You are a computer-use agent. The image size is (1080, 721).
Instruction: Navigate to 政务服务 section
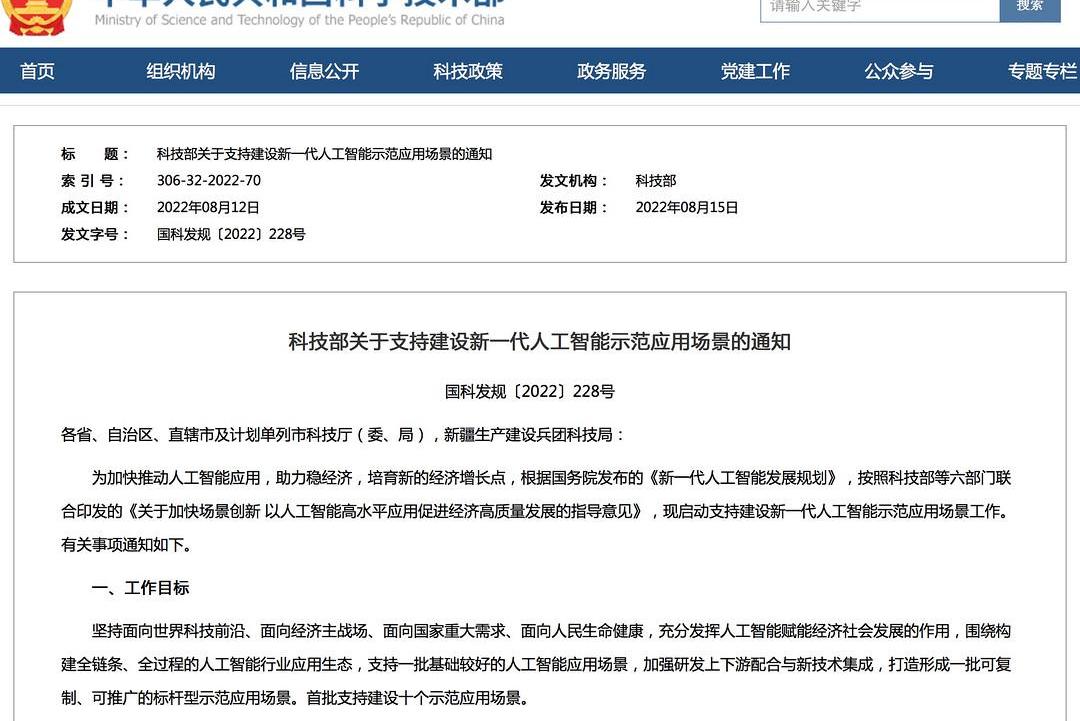click(x=612, y=72)
